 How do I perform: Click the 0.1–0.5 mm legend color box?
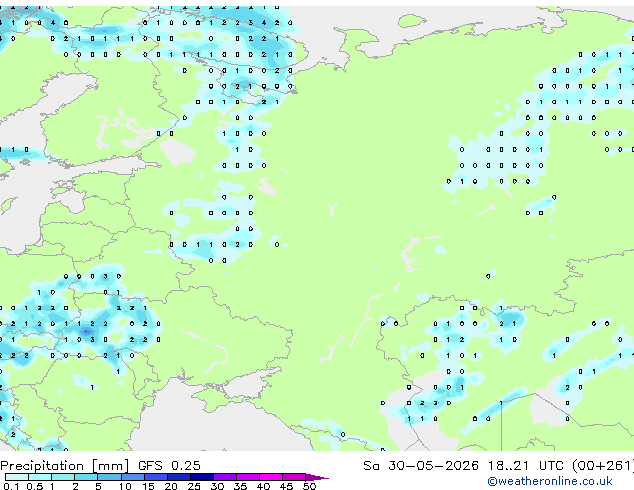click(x=17, y=477)
